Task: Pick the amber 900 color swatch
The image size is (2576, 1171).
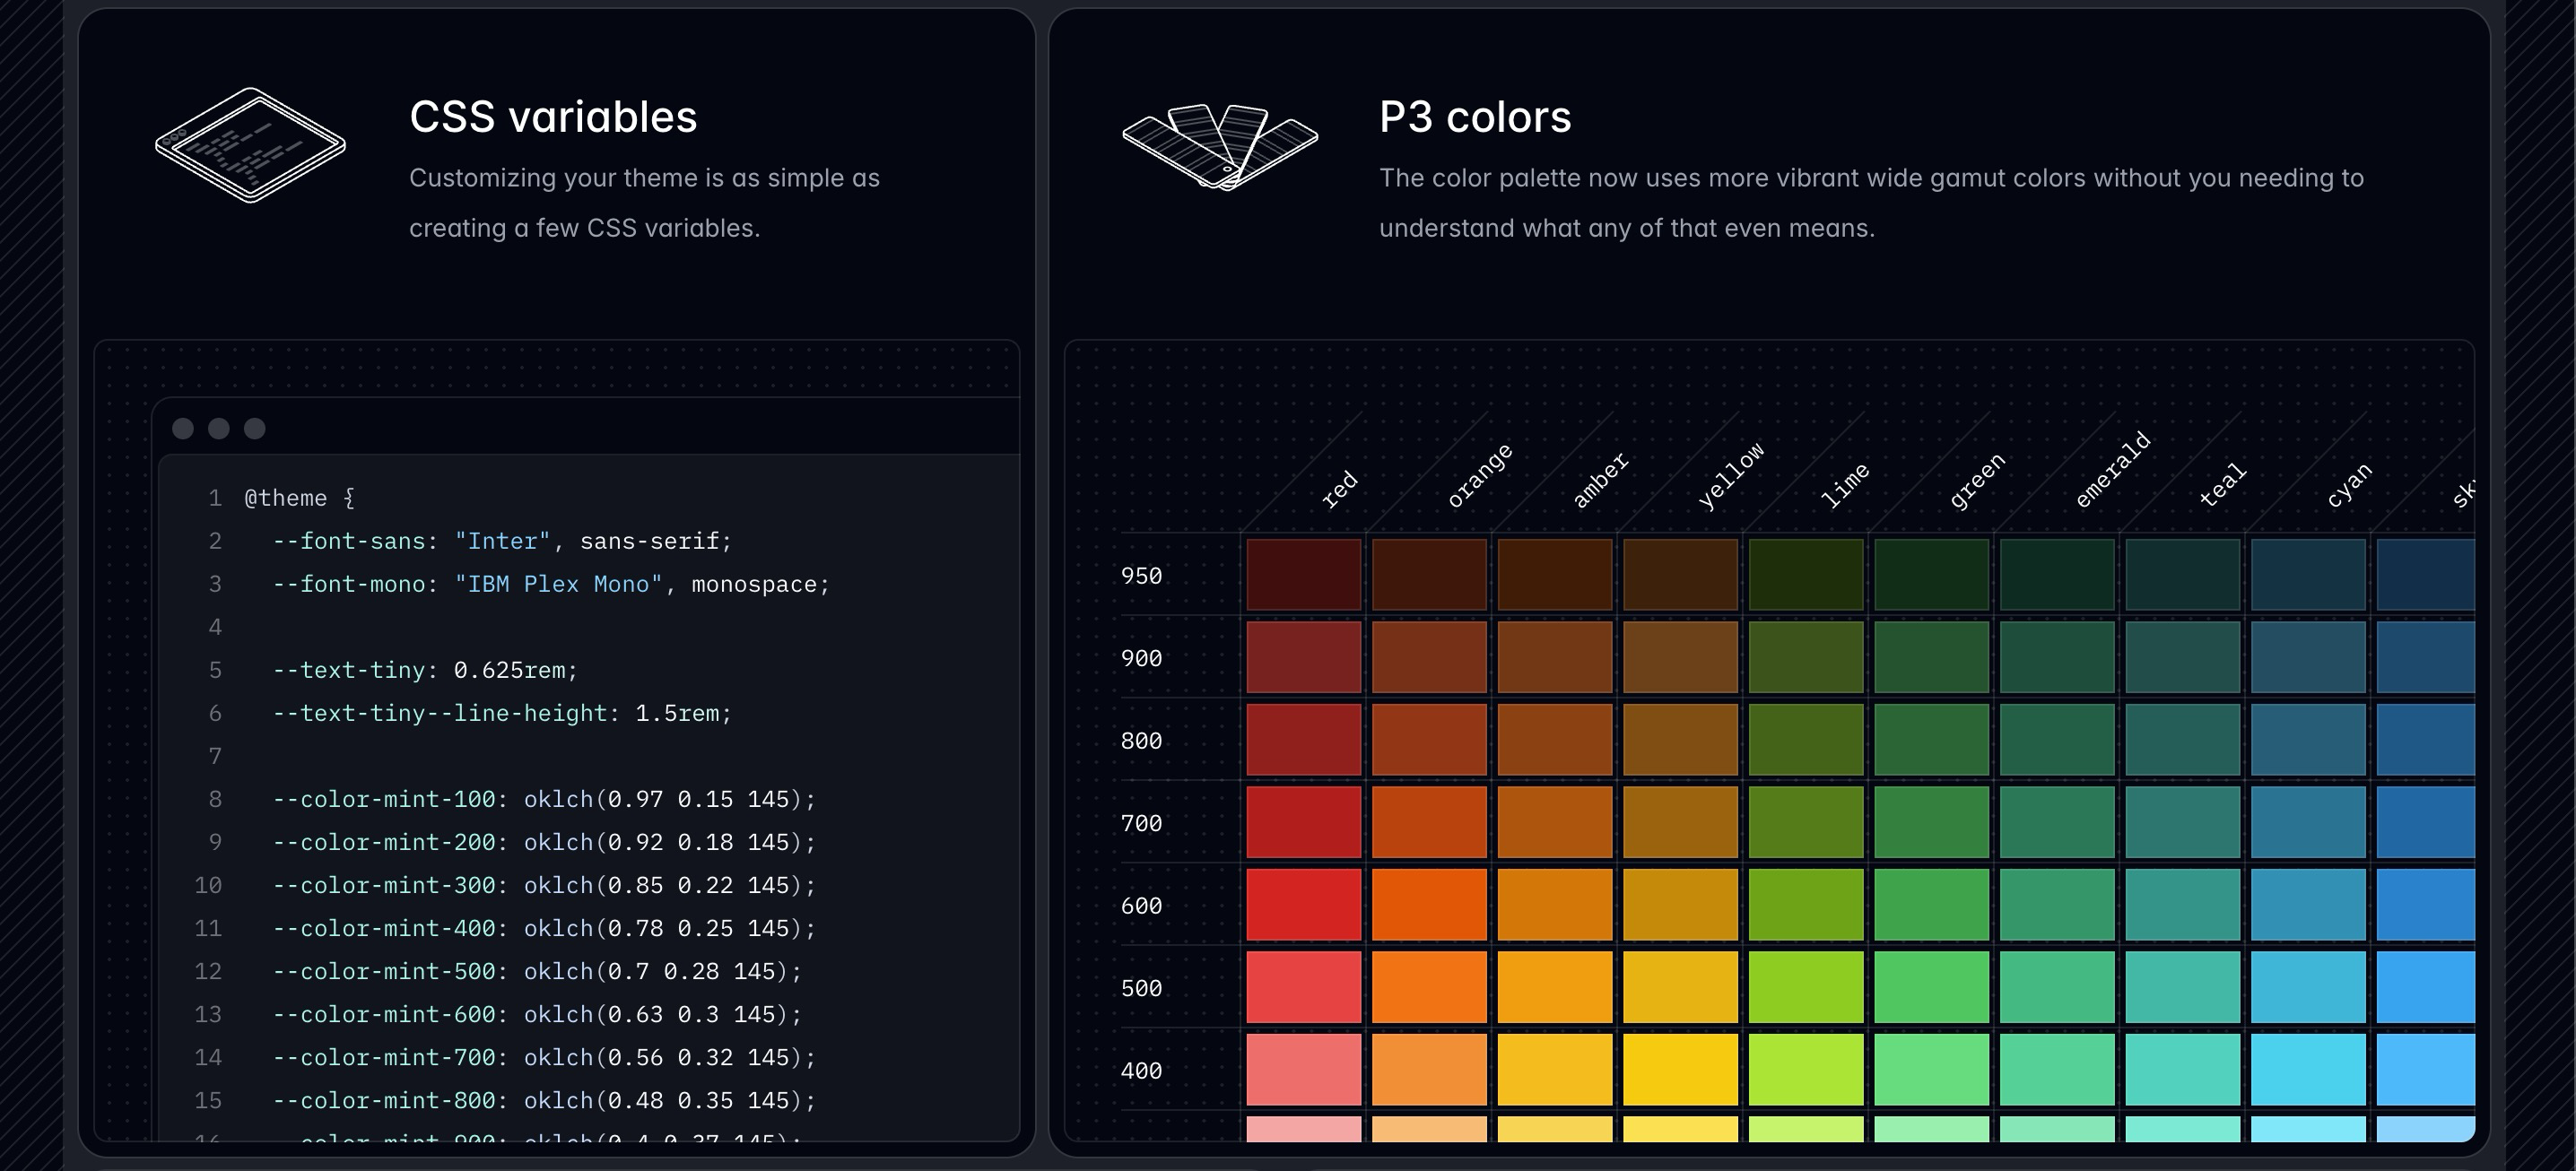Action: (x=1554, y=657)
